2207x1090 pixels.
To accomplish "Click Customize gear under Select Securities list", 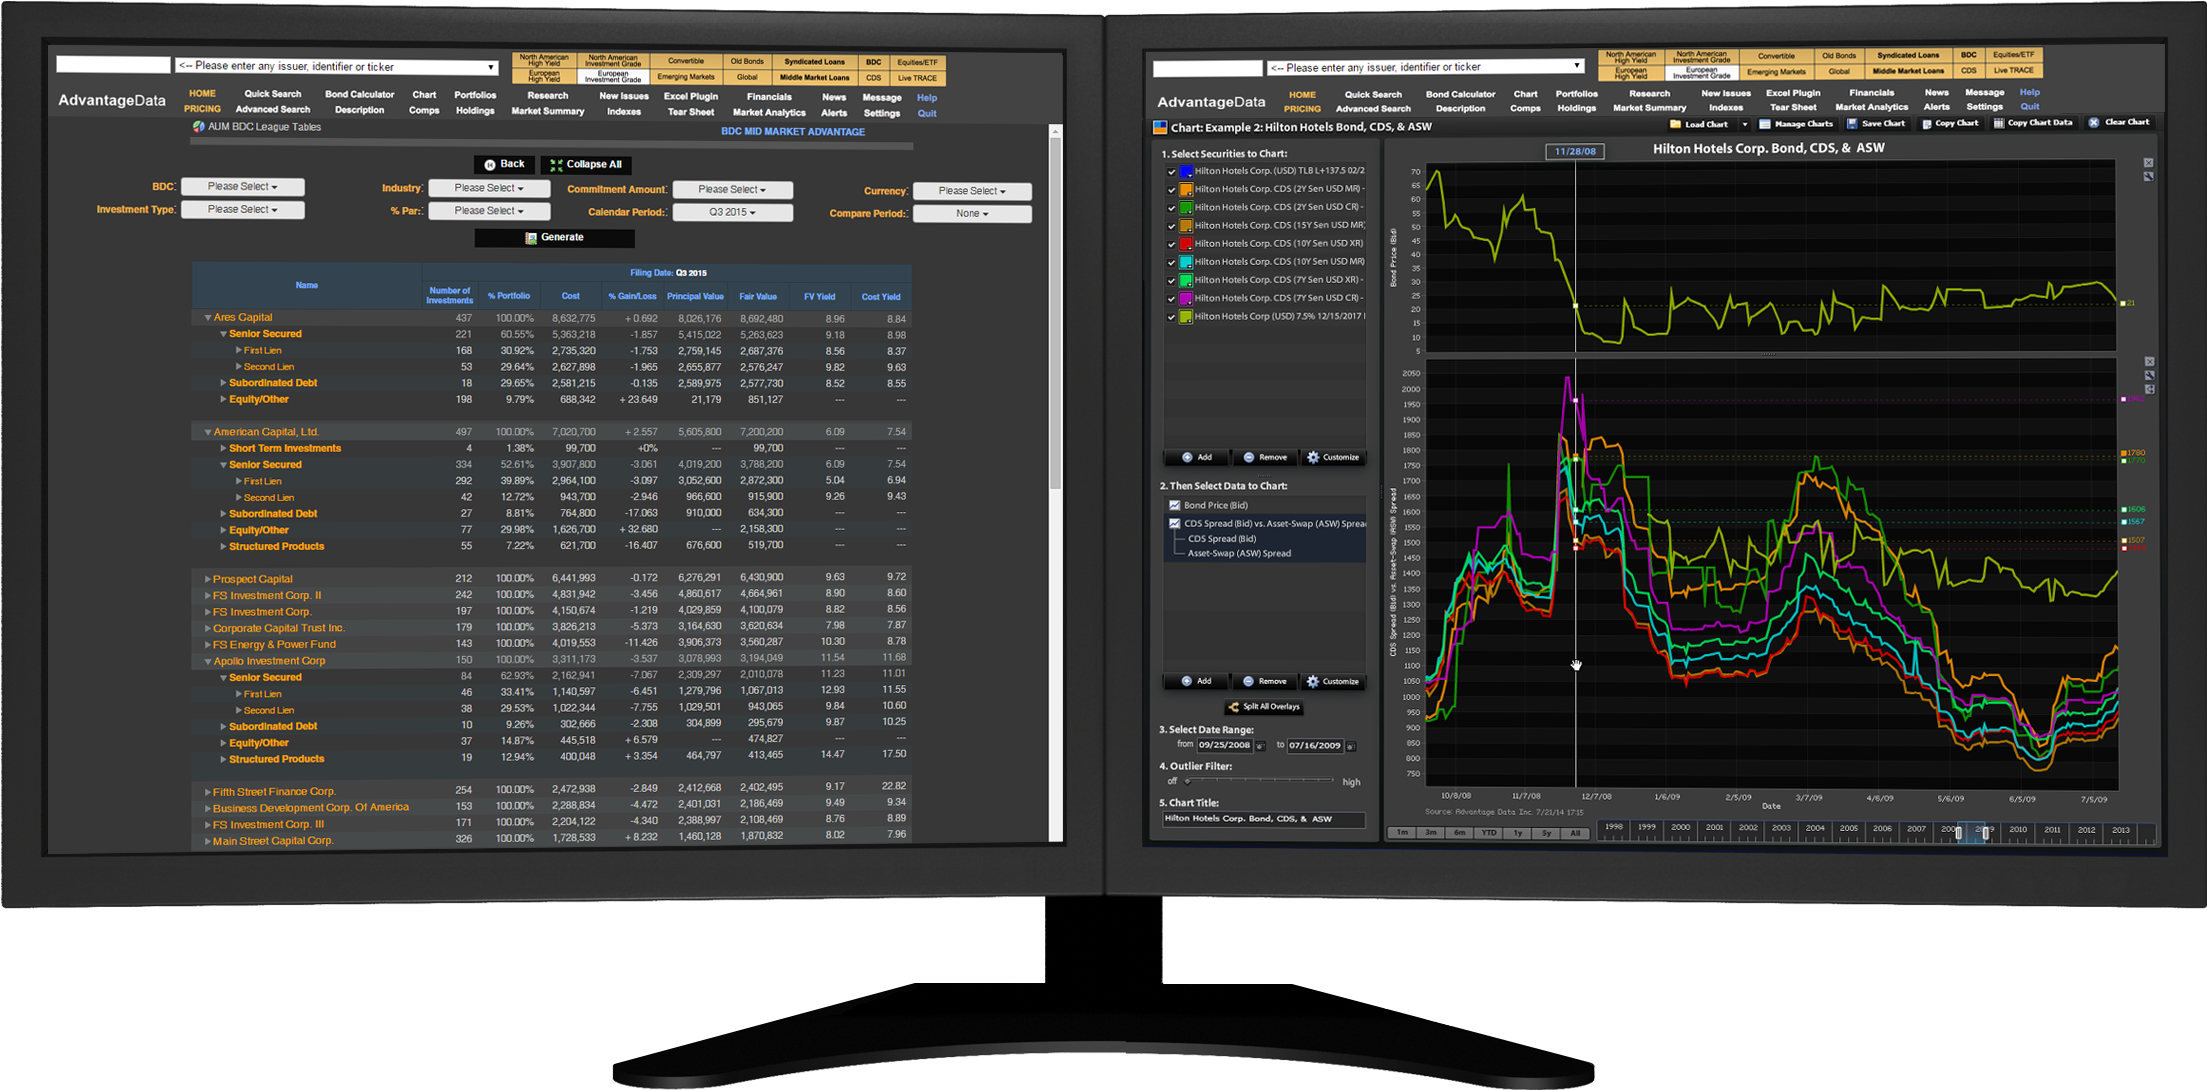I will point(1333,457).
